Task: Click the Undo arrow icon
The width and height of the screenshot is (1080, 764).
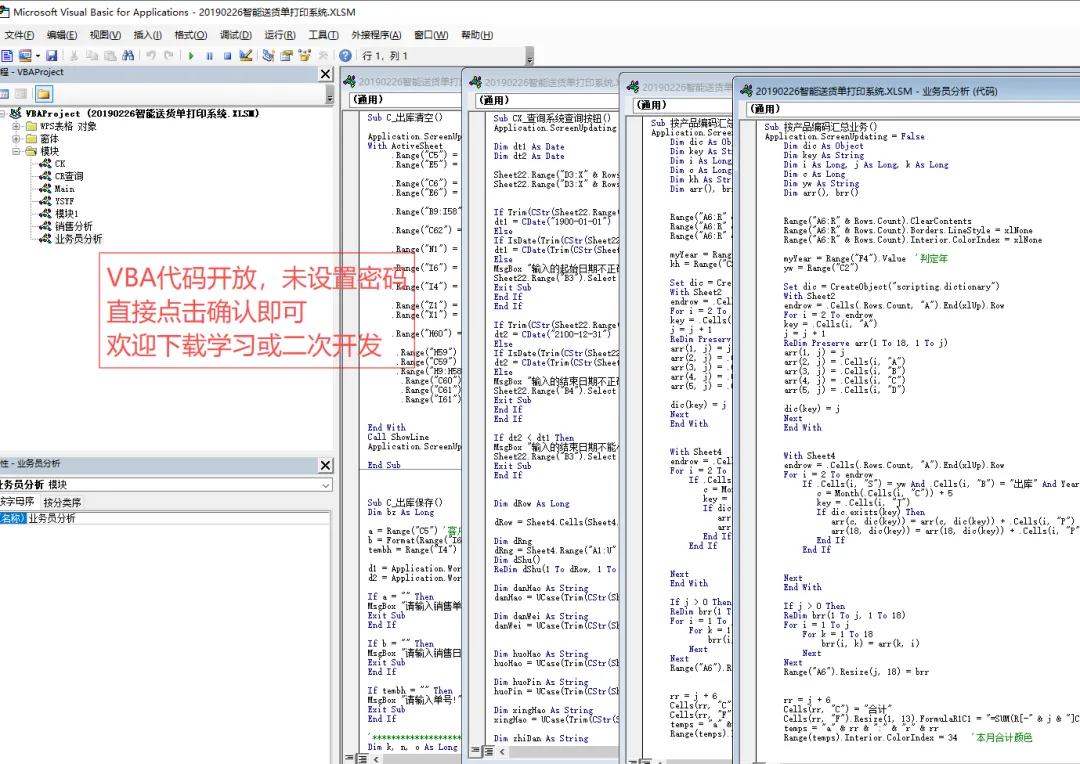Action: 151,56
